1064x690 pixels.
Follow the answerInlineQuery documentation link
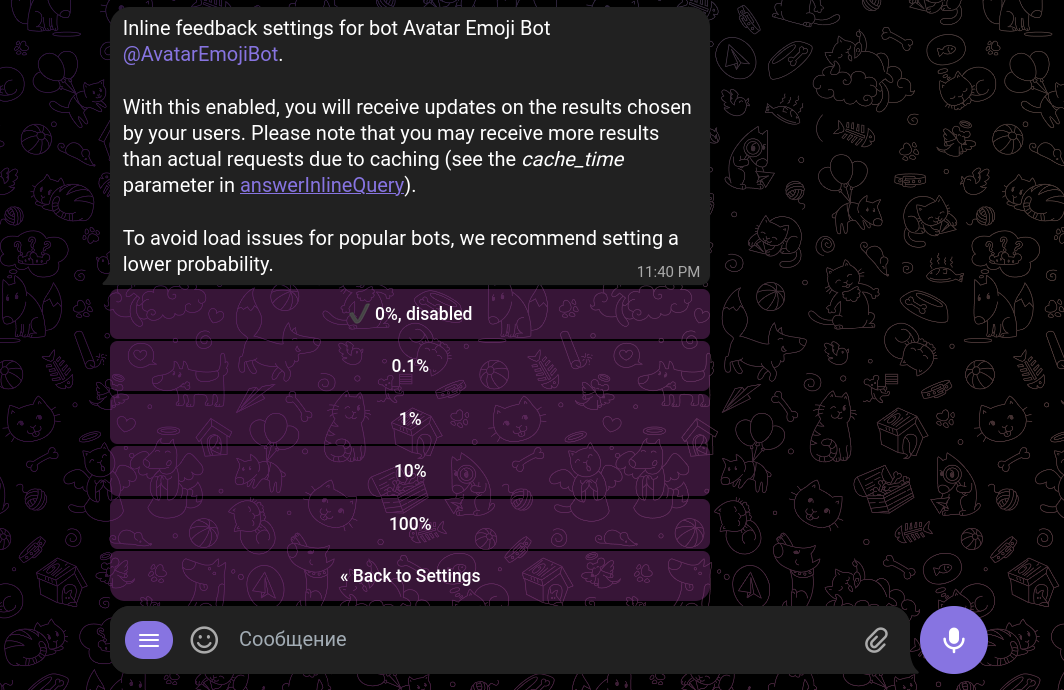(x=322, y=185)
